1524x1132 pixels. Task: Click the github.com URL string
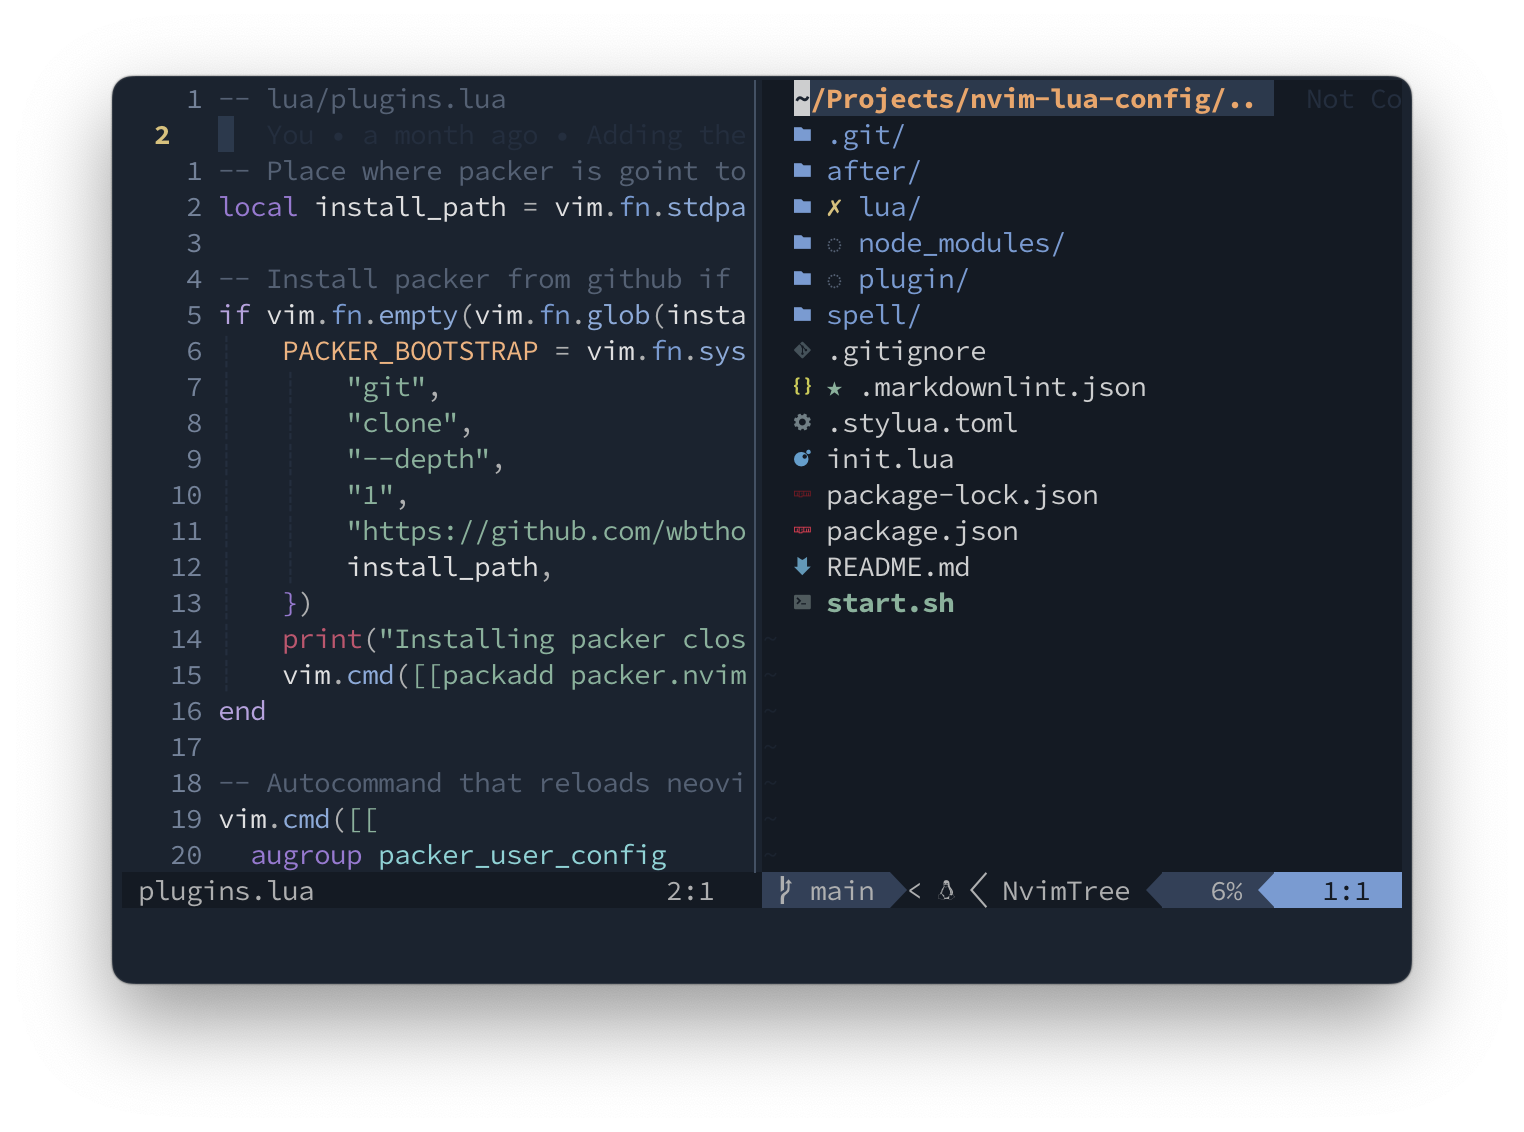point(546,531)
